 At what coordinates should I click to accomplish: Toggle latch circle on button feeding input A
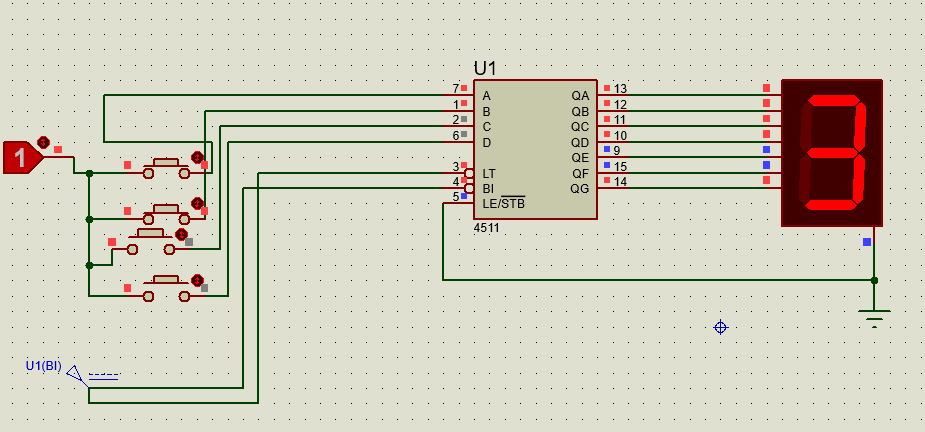197,158
